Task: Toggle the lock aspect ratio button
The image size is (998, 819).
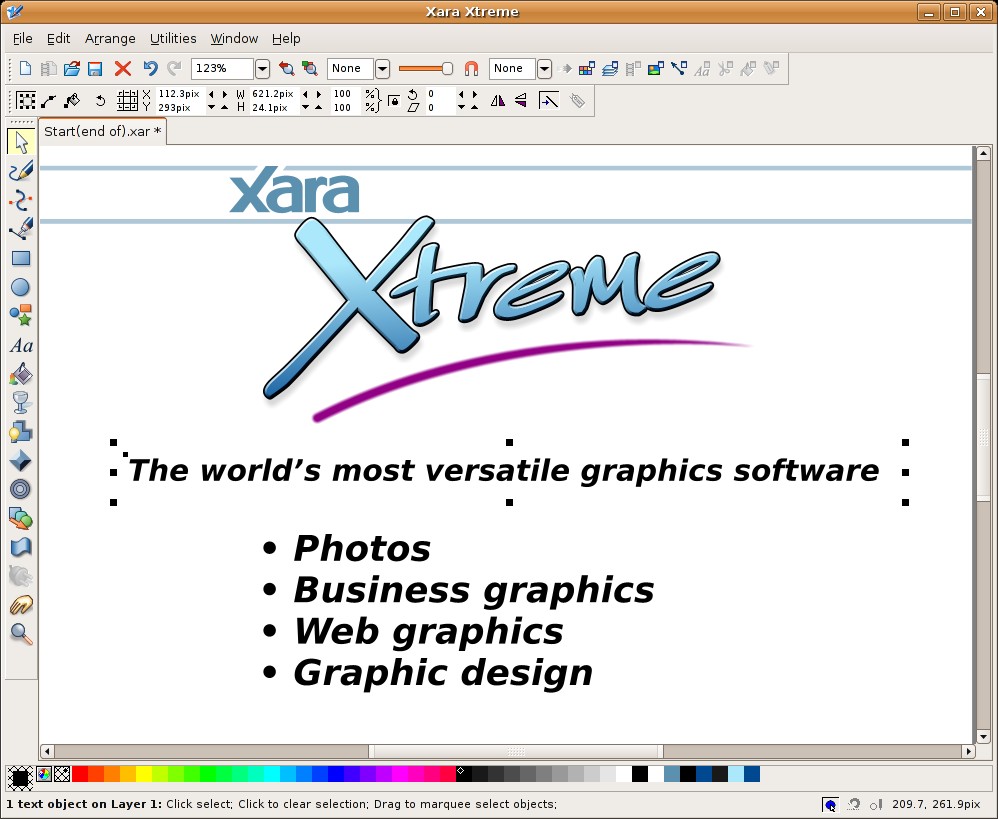Action: point(394,101)
